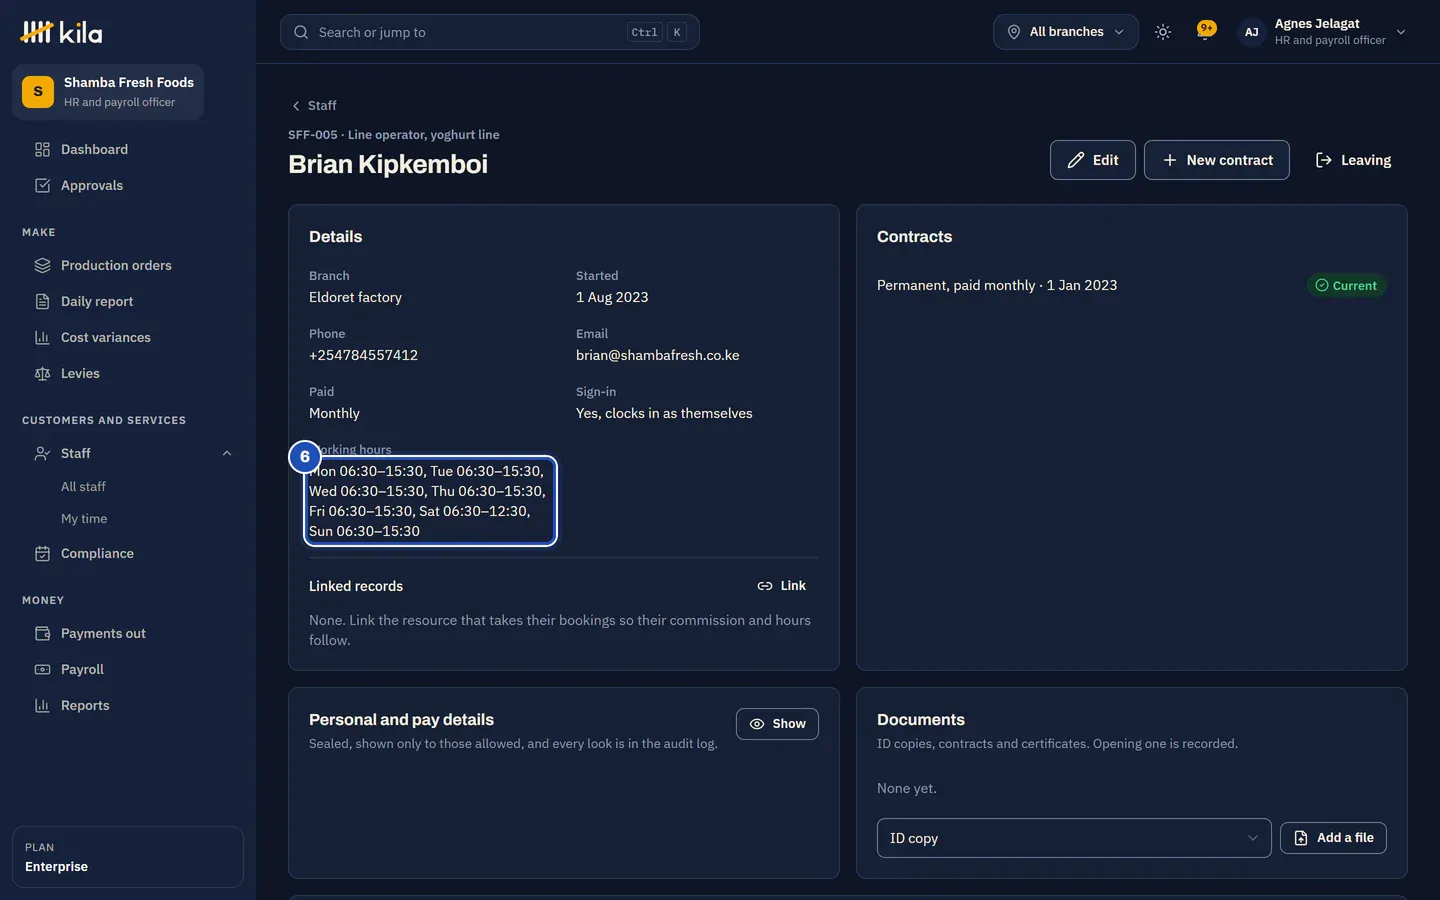Show personal and pay details
This screenshot has width=1440, height=900.
[x=777, y=724]
